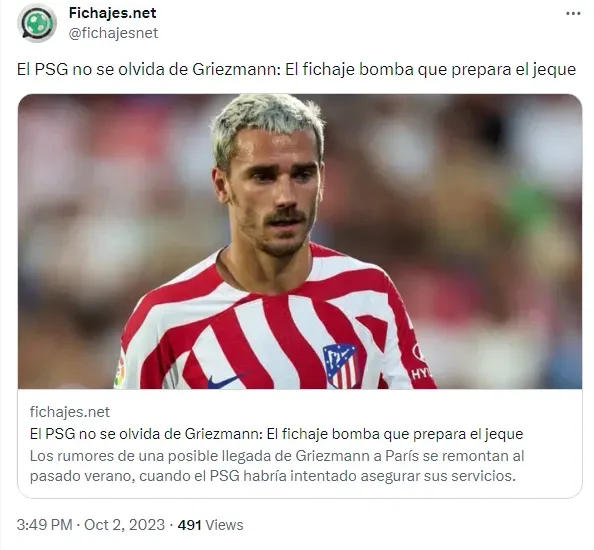Screen dimensions: 594x550
Task: Click the 3:49 PM timestamp
Action: tap(44, 525)
